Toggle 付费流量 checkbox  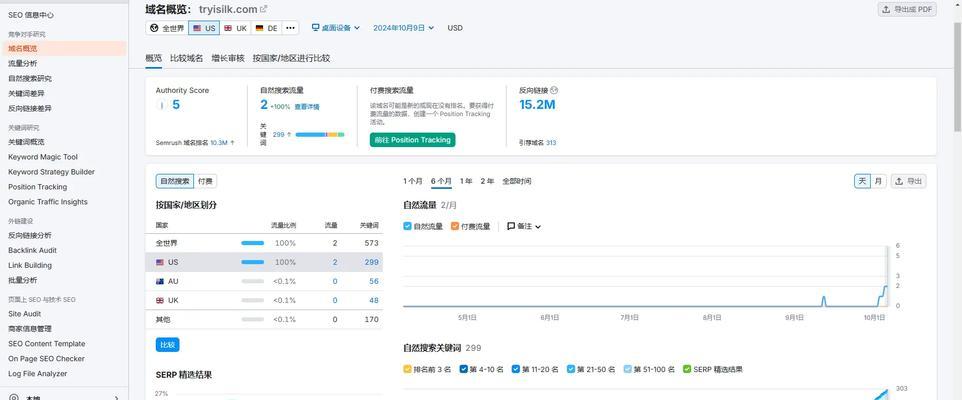(455, 226)
